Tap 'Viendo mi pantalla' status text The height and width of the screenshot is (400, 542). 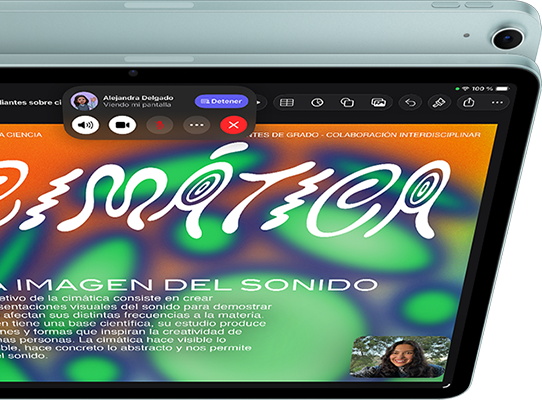(137, 105)
